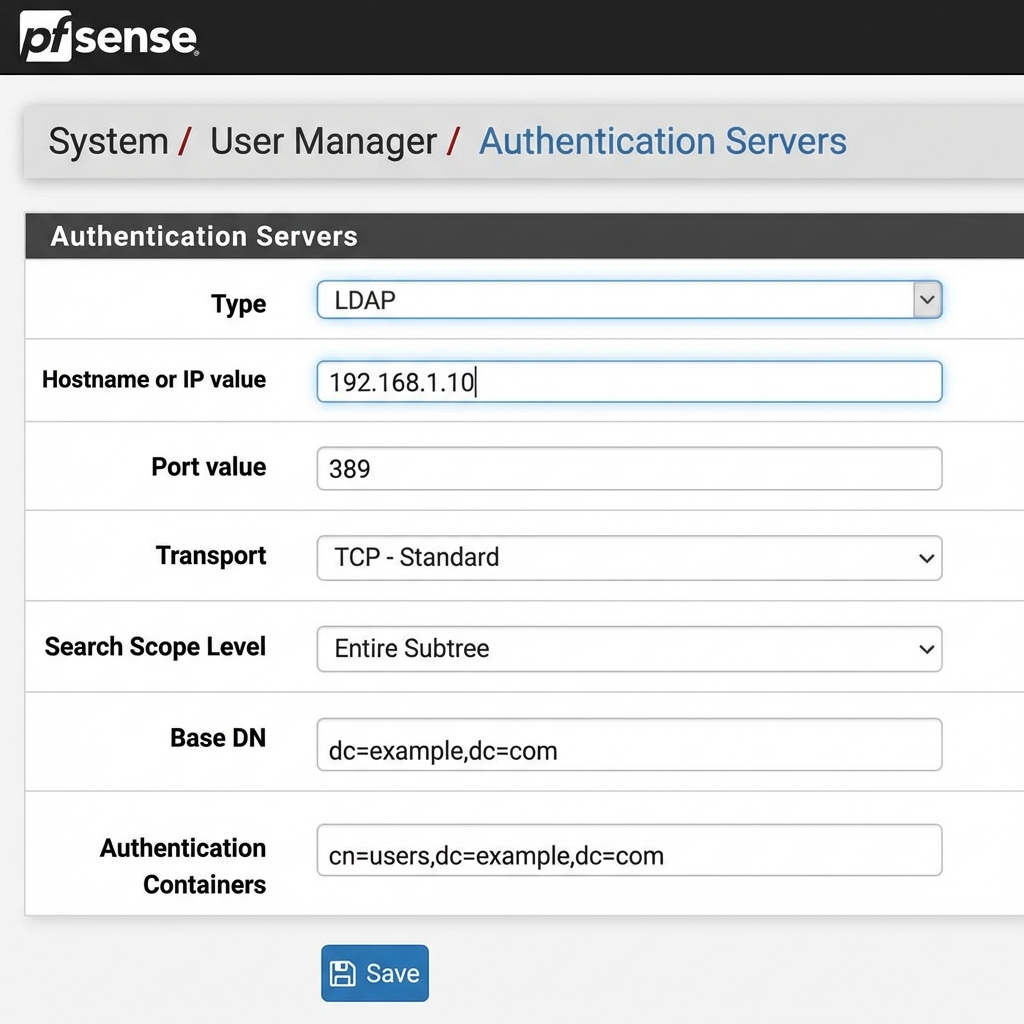Click the dropdown arrow on the Type selector
Image resolution: width=1024 pixels, height=1024 pixels.
coord(928,299)
